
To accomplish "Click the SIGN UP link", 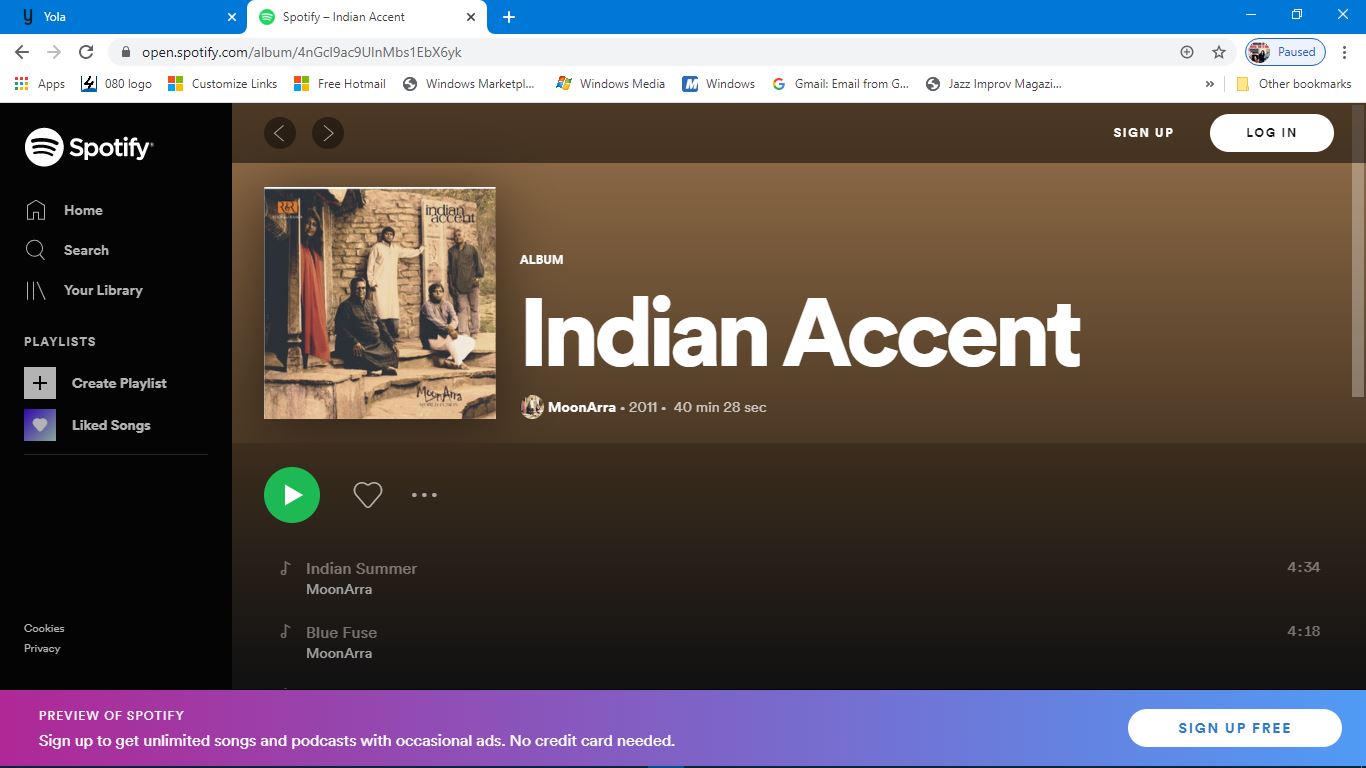I will 1143,133.
